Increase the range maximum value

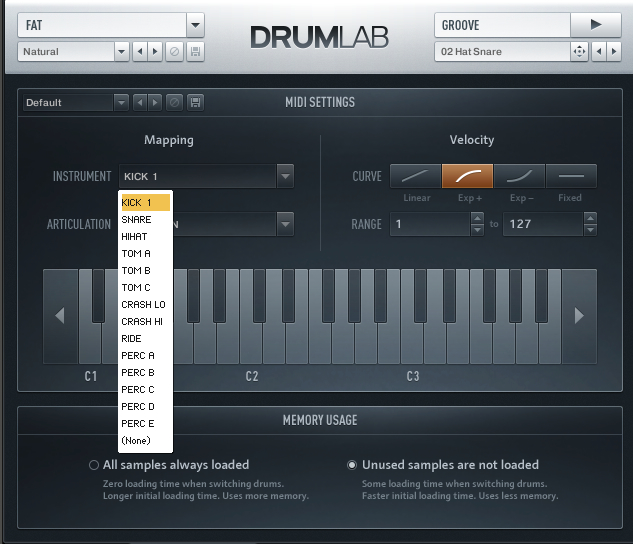click(590, 218)
